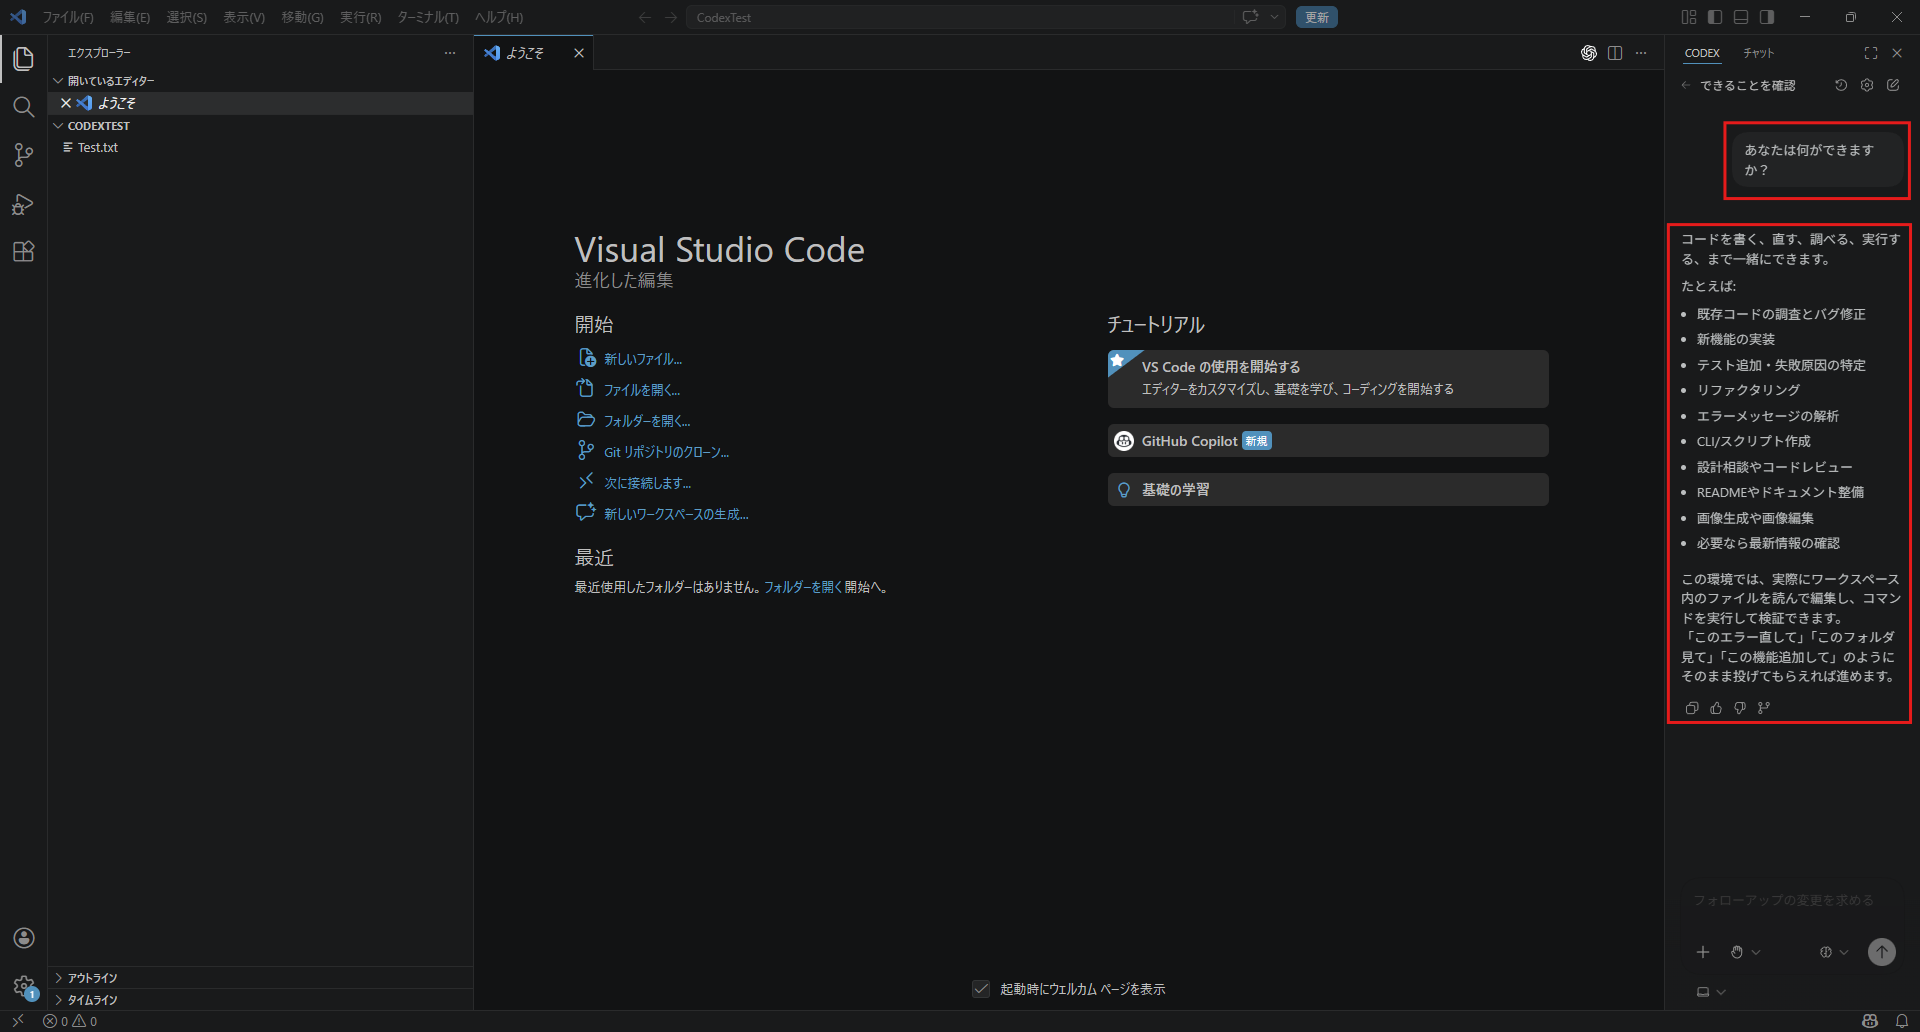Click the フォルダーを開く... link
1920x1032 pixels.
coord(646,421)
